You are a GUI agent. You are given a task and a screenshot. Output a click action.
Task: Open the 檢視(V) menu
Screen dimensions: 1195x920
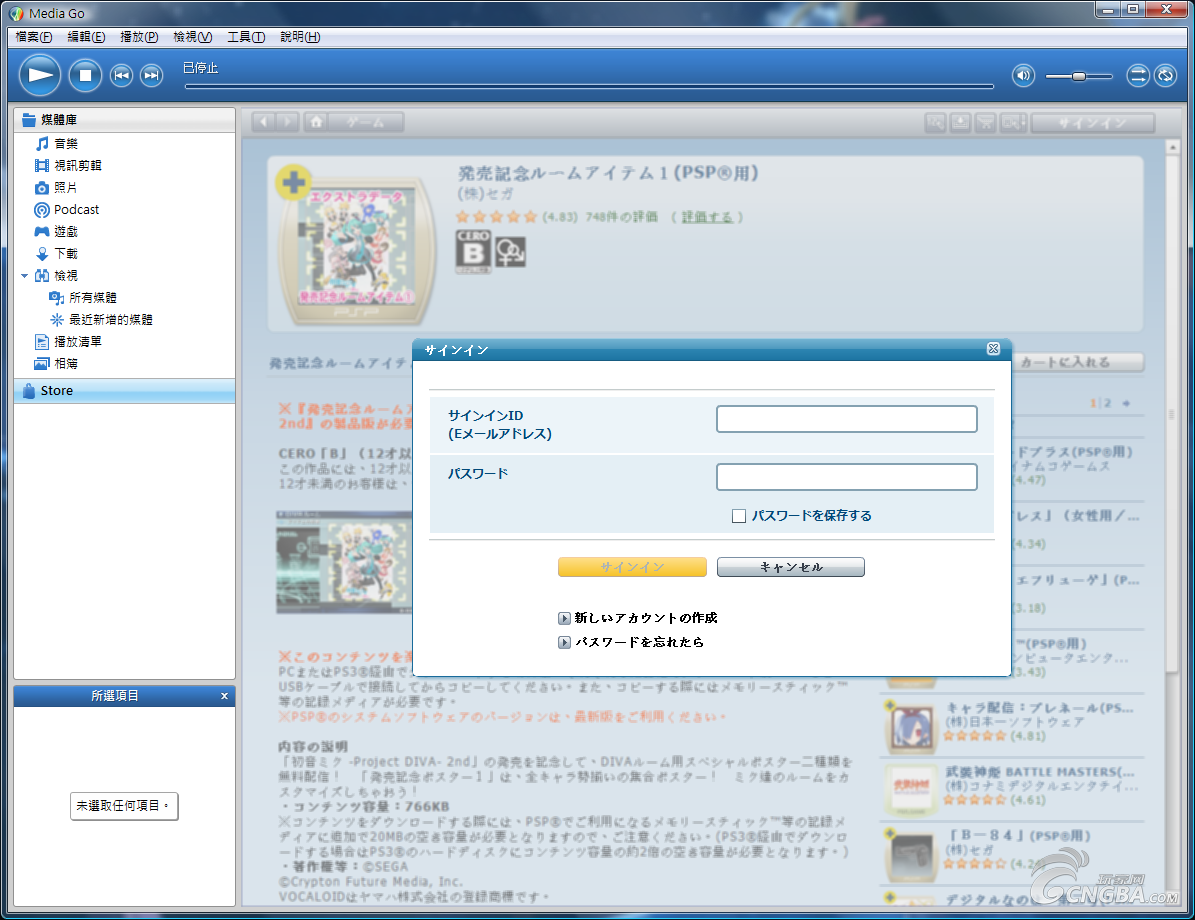pos(192,37)
